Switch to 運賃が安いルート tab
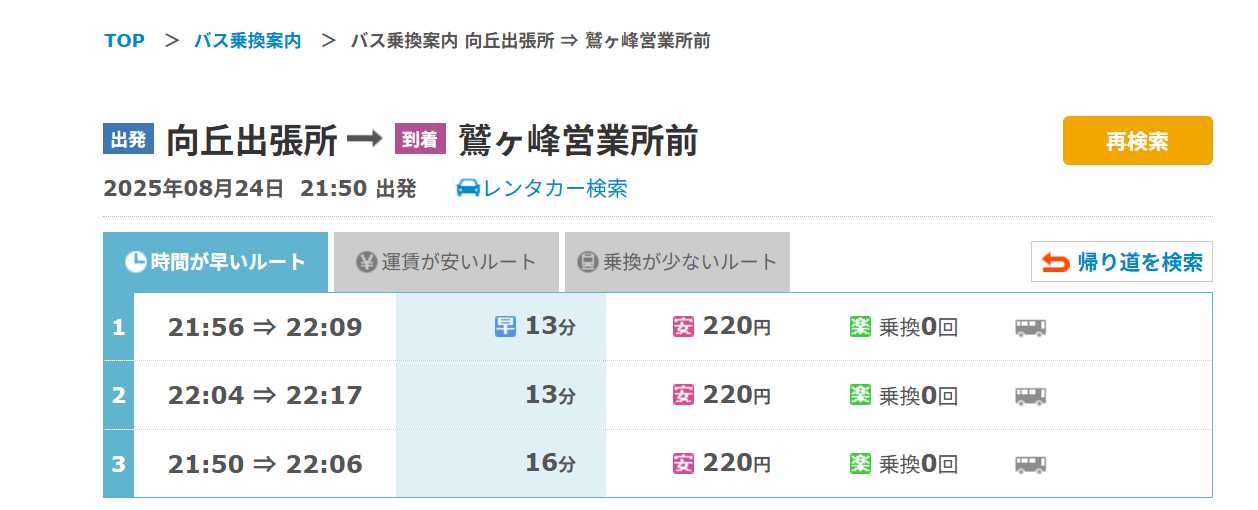Image resolution: width=1258 pixels, height=510 pixels. click(x=446, y=262)
